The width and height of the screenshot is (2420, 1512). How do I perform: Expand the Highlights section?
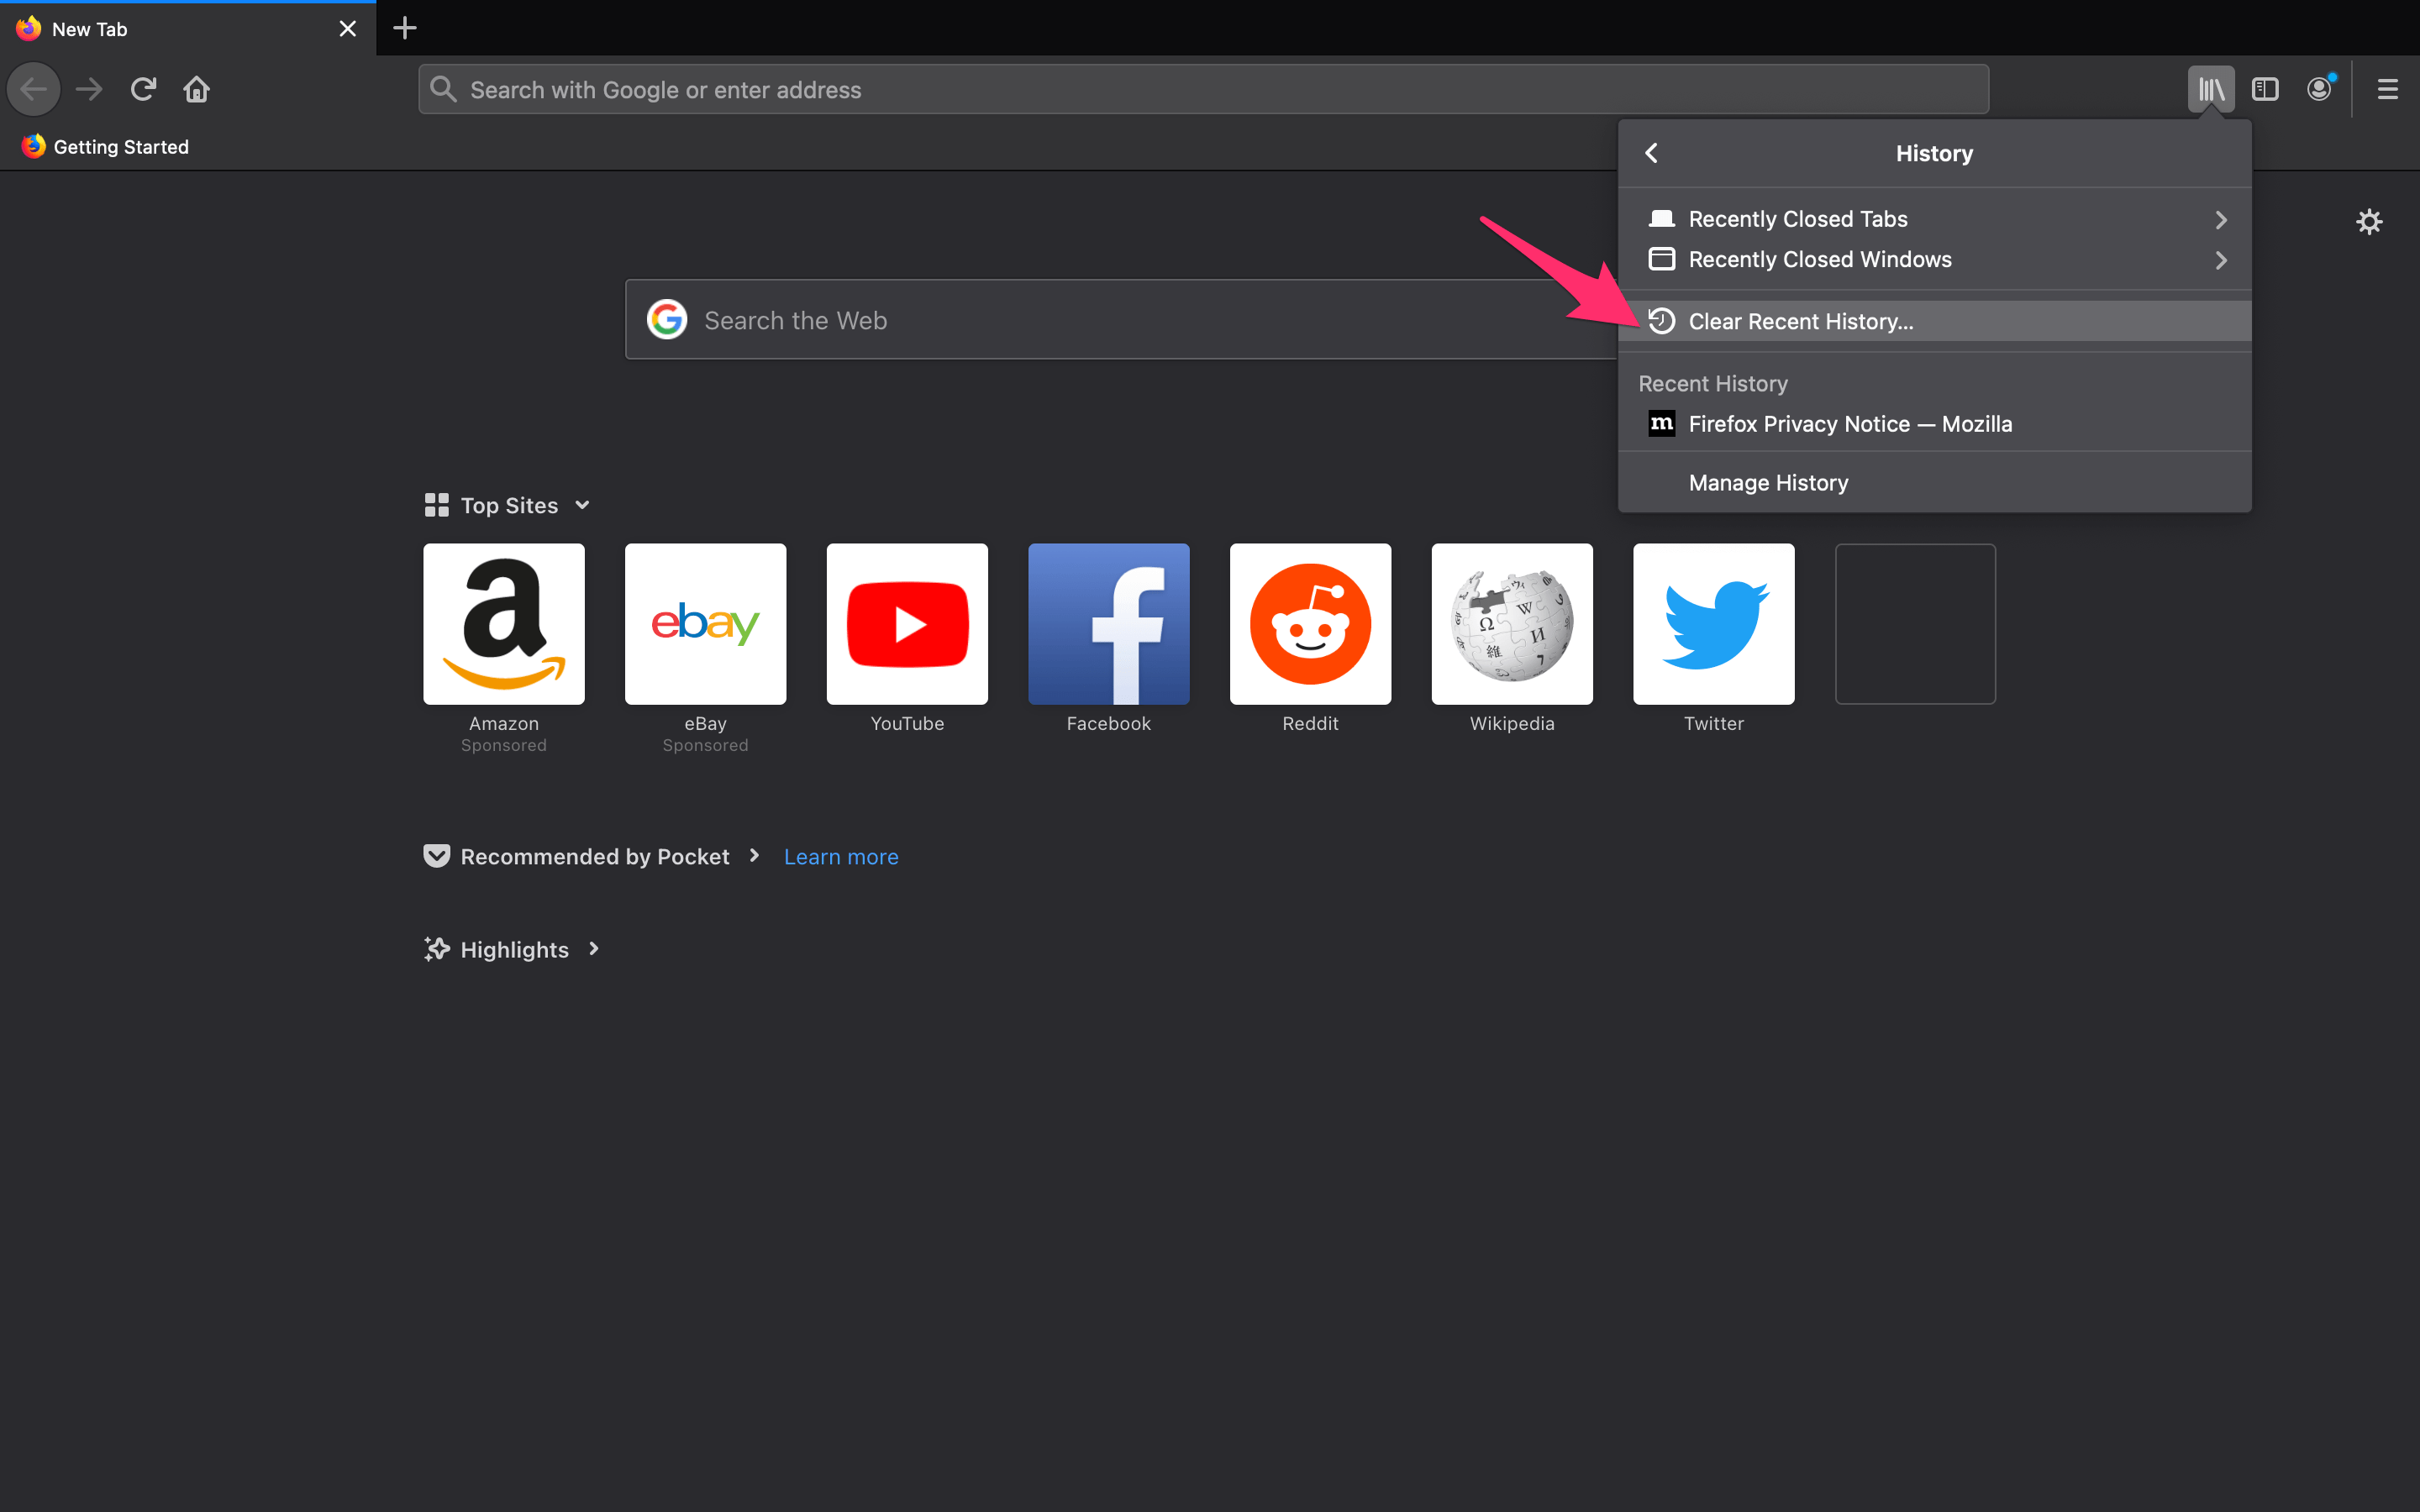tap(514, 950)
